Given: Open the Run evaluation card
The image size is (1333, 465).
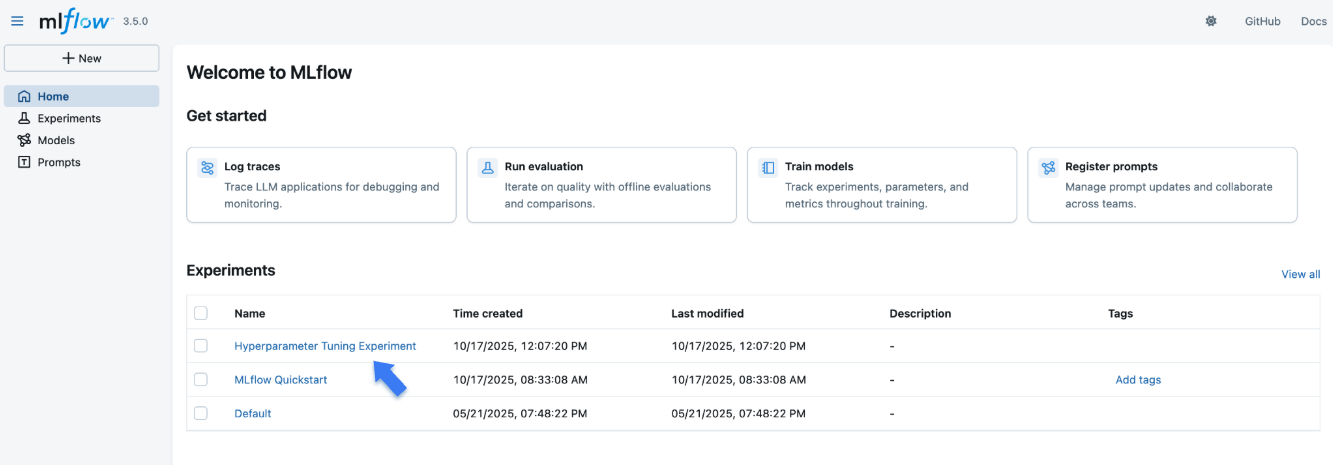Looking at the screenshot, I should tap(601, 185).
